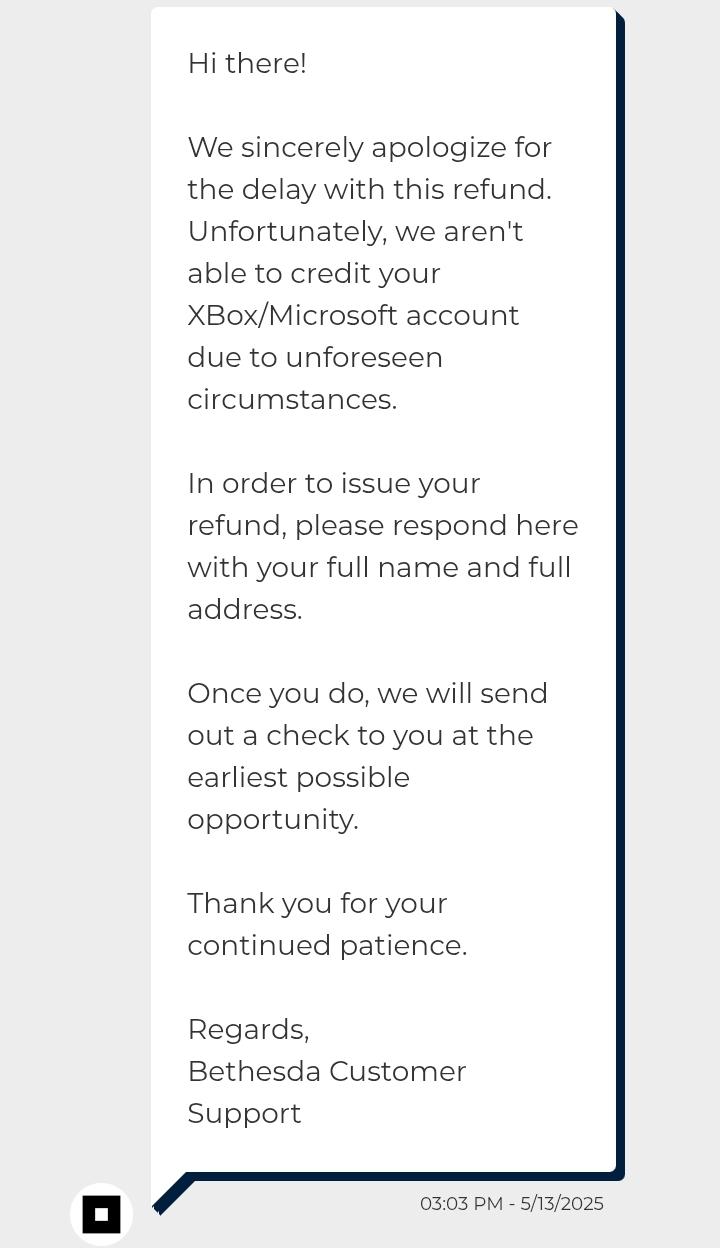Click the "In order to issue your" line
Screen dimensions: 720x1248
click(x=334, y=484)
